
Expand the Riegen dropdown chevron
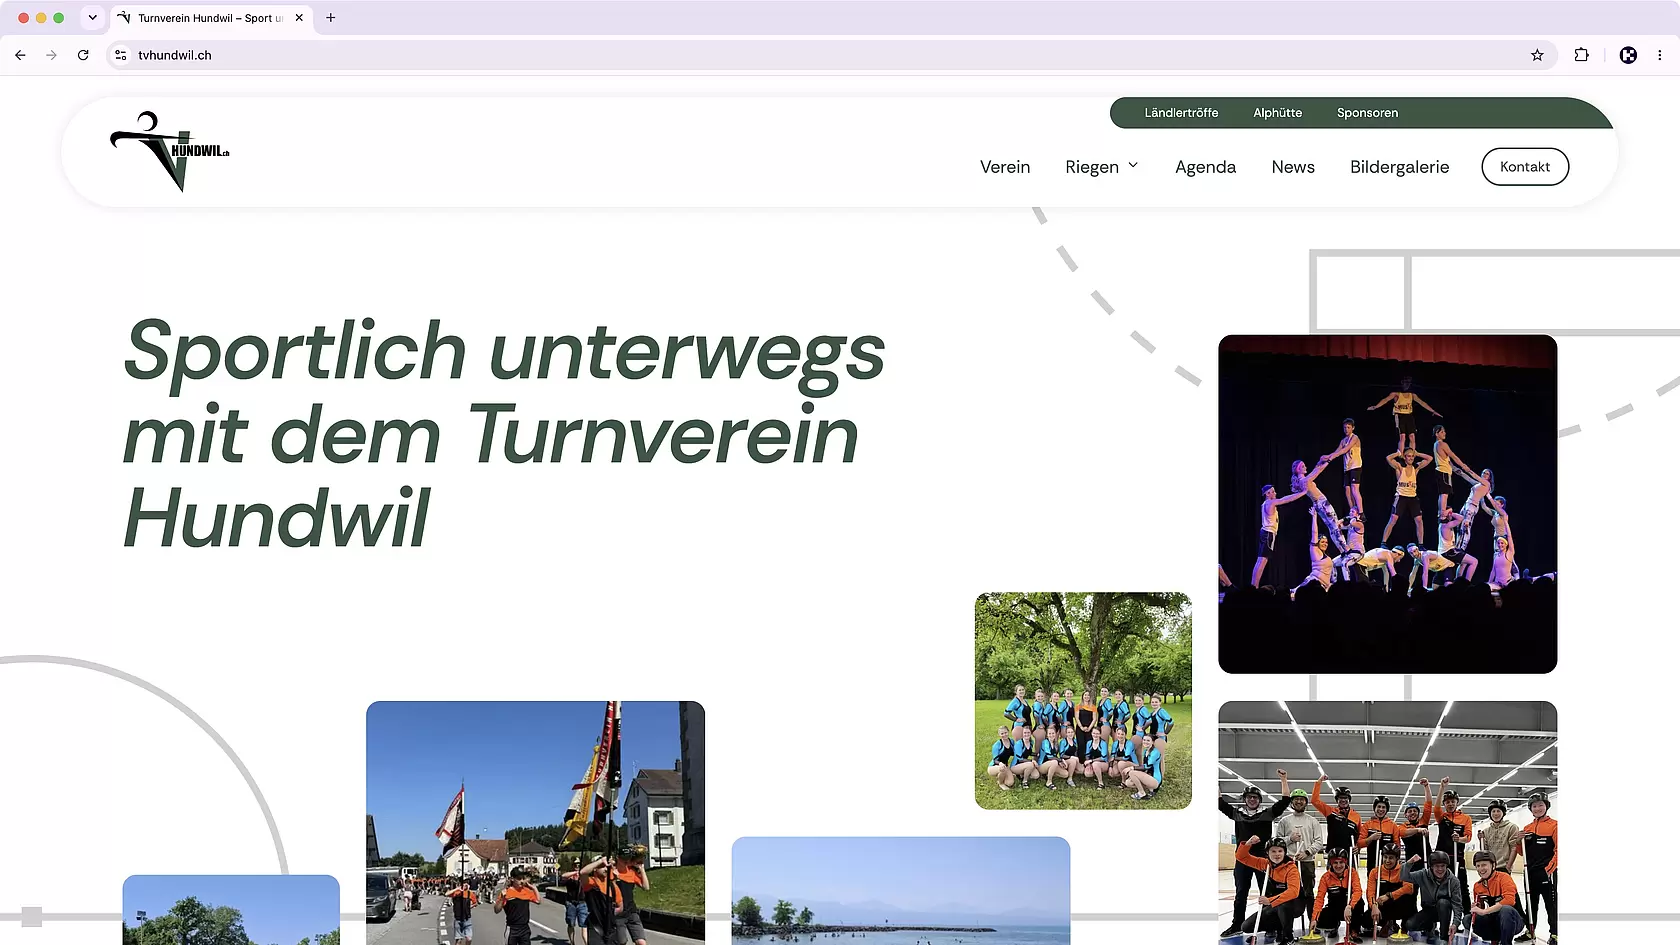coord(1133,166)
